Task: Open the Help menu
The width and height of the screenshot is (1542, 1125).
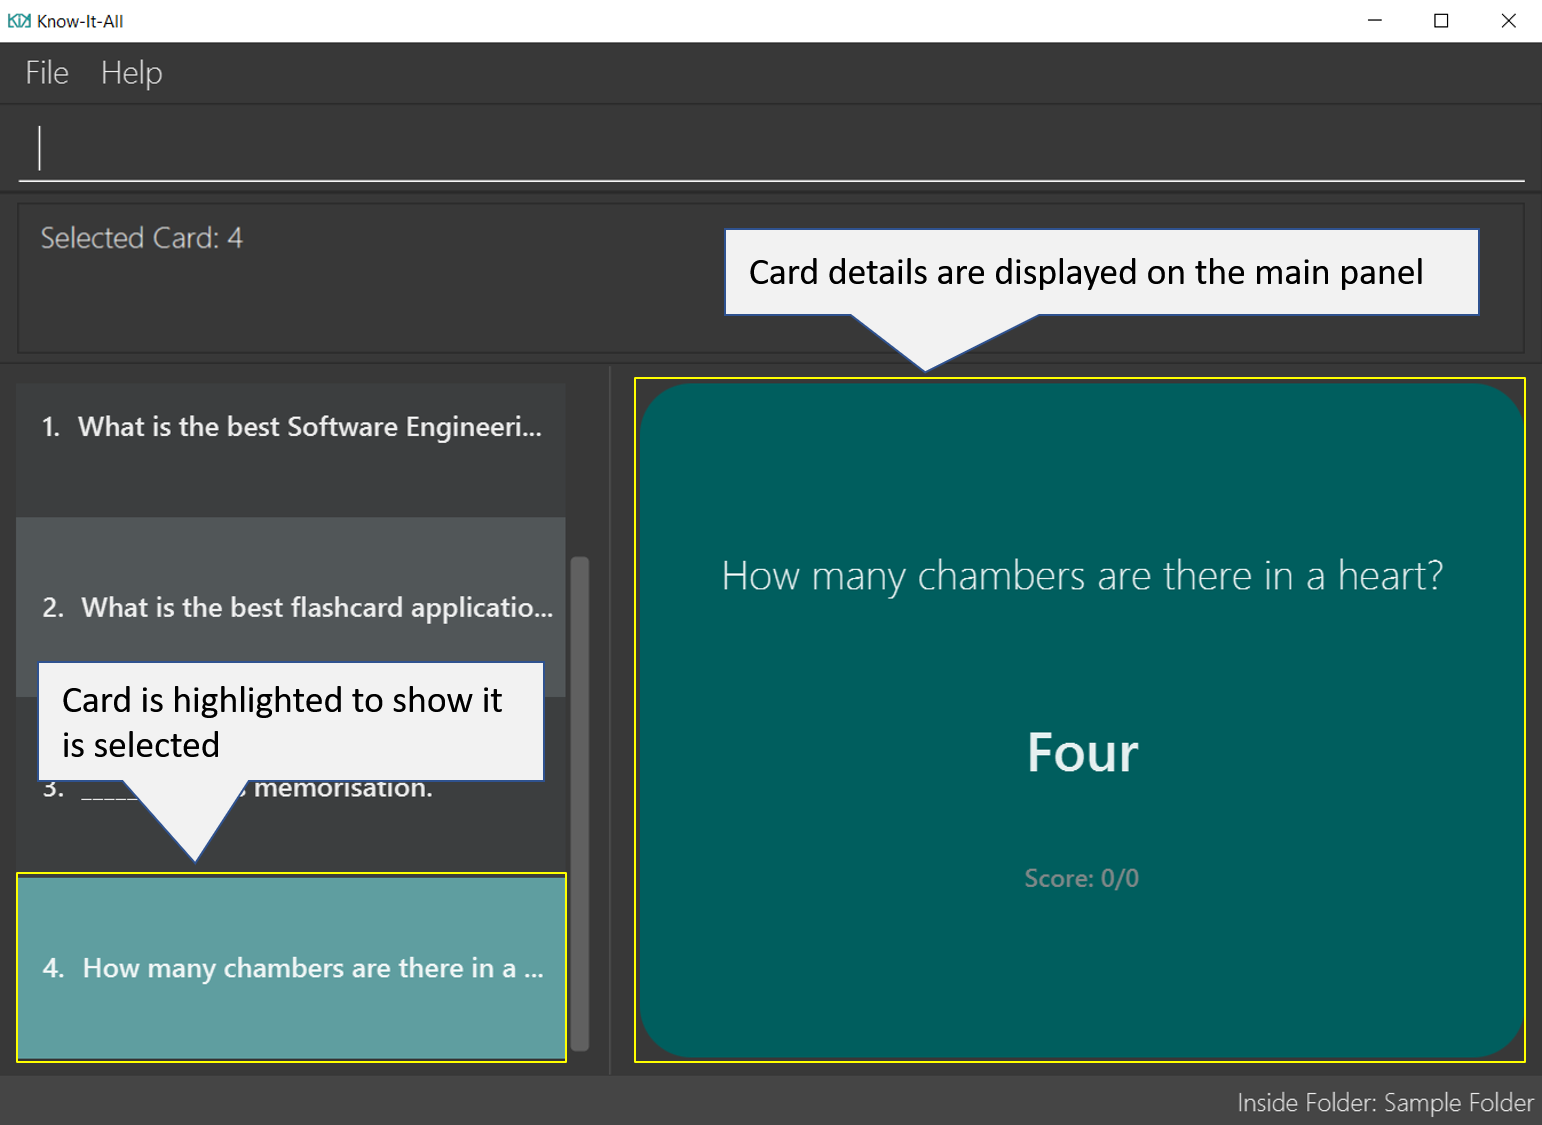Action: coord(131,73)
